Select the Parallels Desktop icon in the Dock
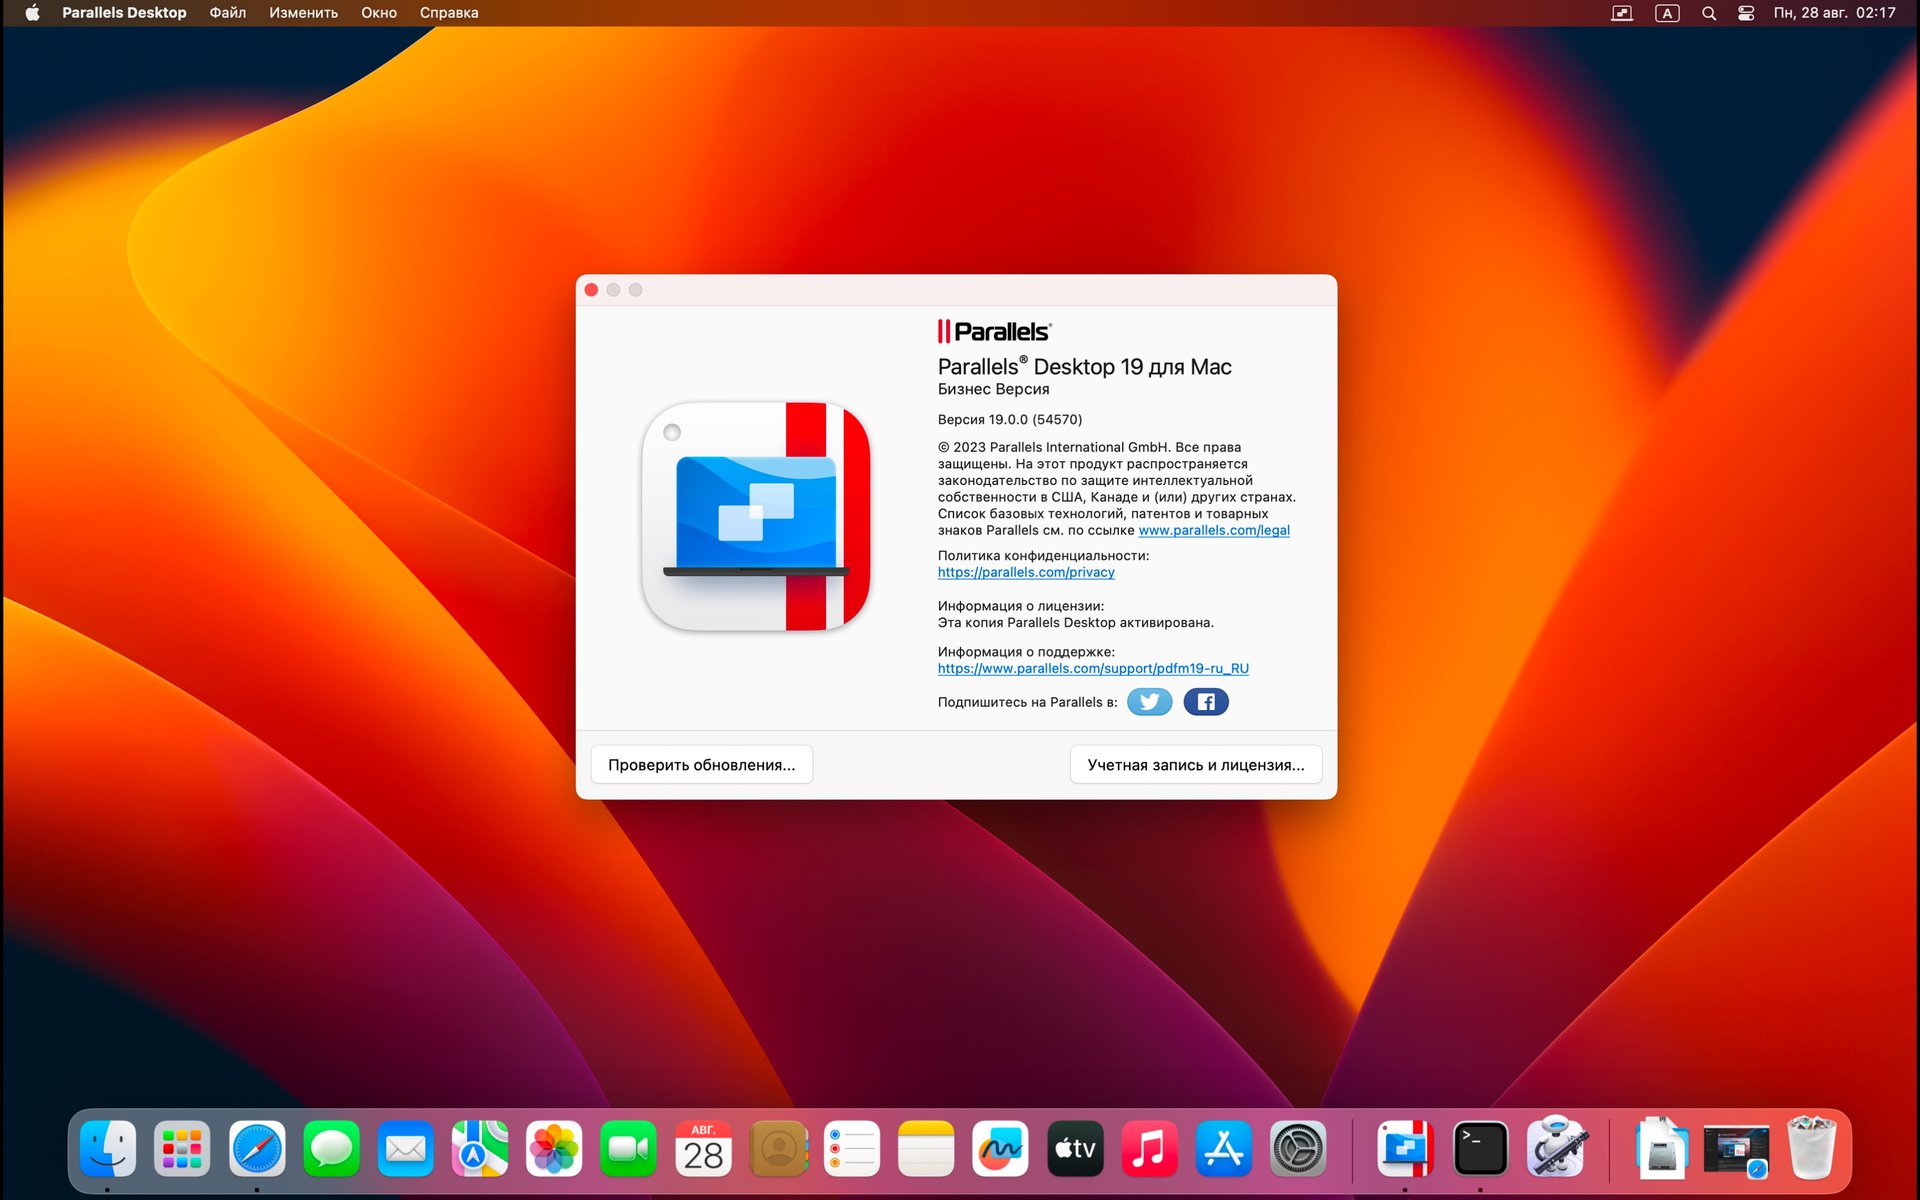 [x=1405, y=1149]
